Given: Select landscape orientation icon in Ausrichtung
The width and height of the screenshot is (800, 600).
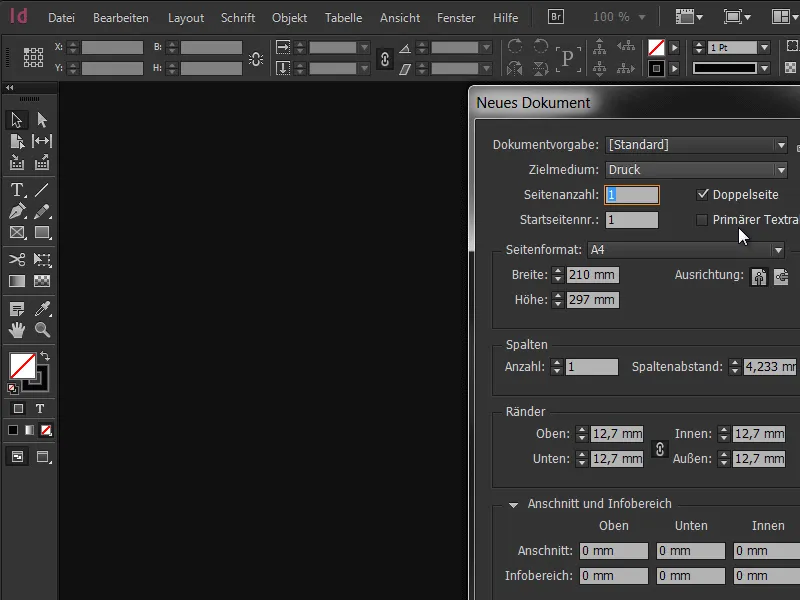Looking at the screenshot, I should pos(781,277).
